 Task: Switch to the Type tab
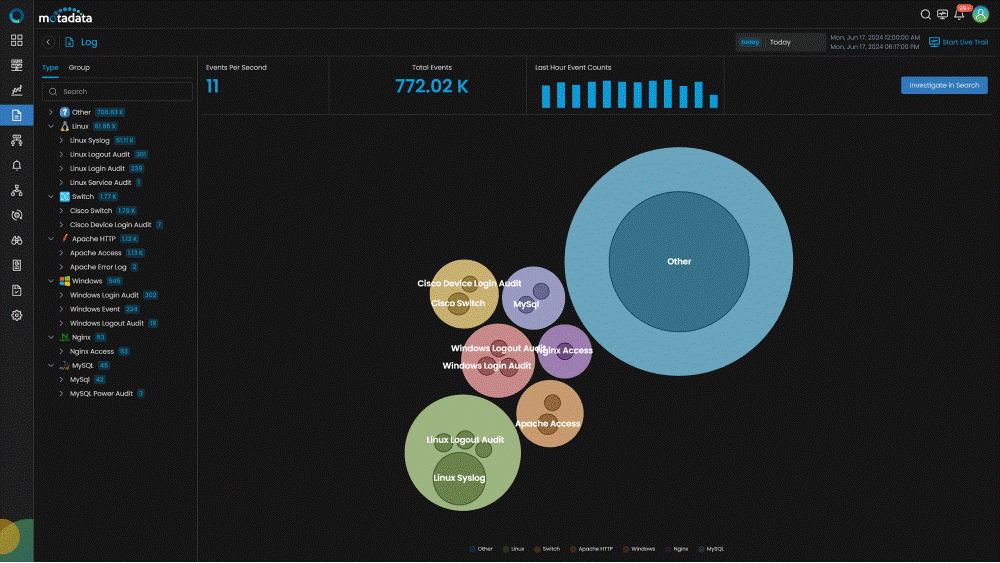[x=50, y=68]
